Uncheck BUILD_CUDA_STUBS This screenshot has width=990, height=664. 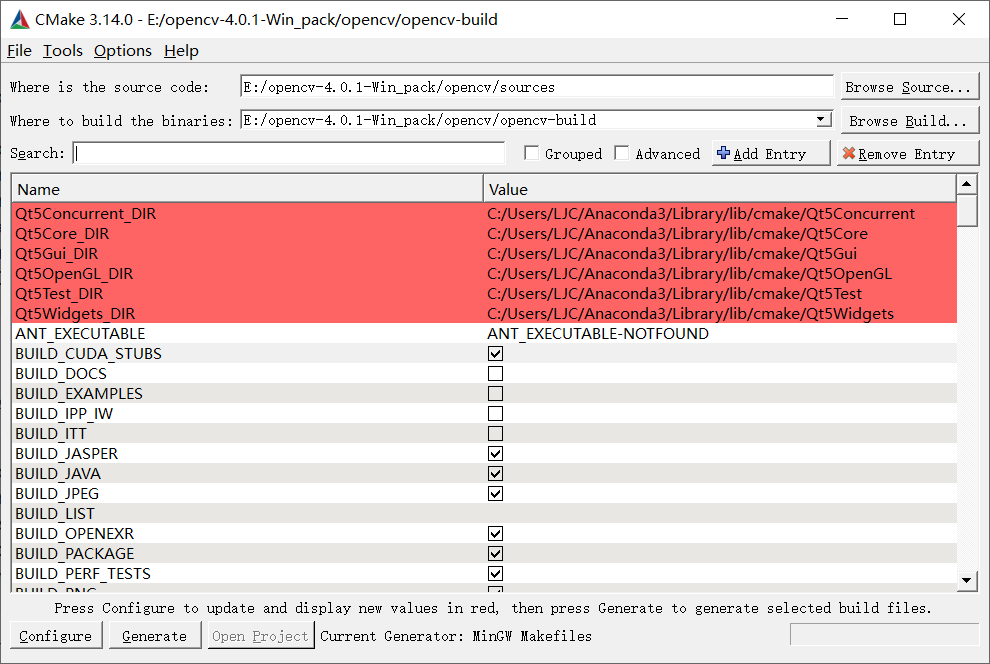point(495,353)
